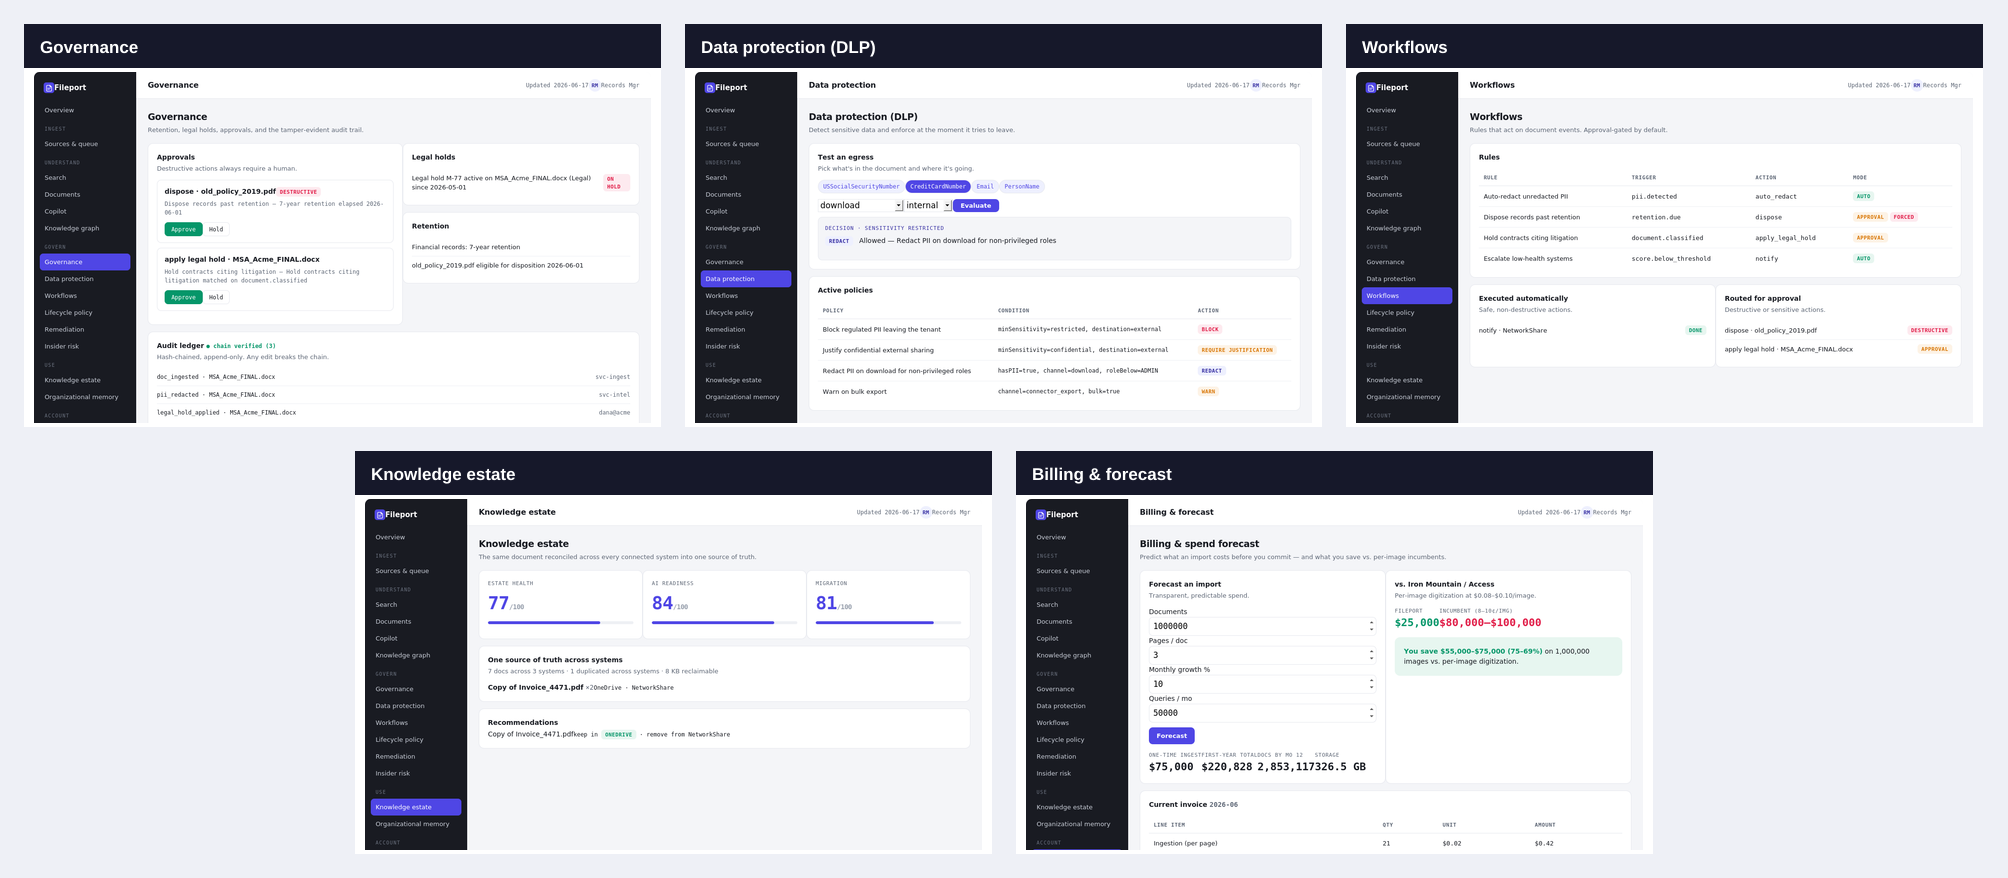This screenshot has height=878, width=2008.
Task: Click the Evaluate button
Action: coord(976,206)
